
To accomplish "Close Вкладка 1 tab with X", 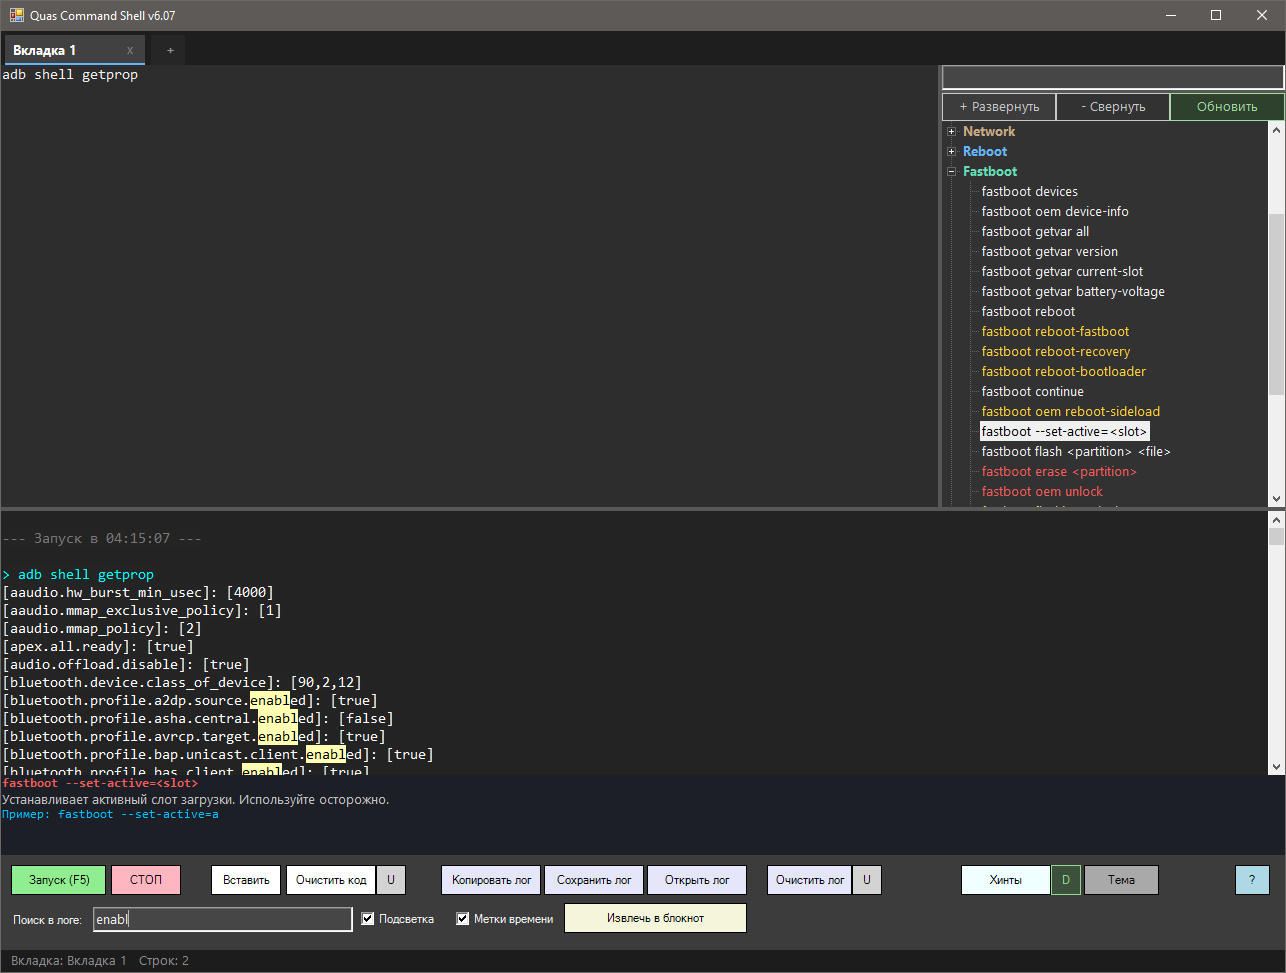I will point(130,50).
